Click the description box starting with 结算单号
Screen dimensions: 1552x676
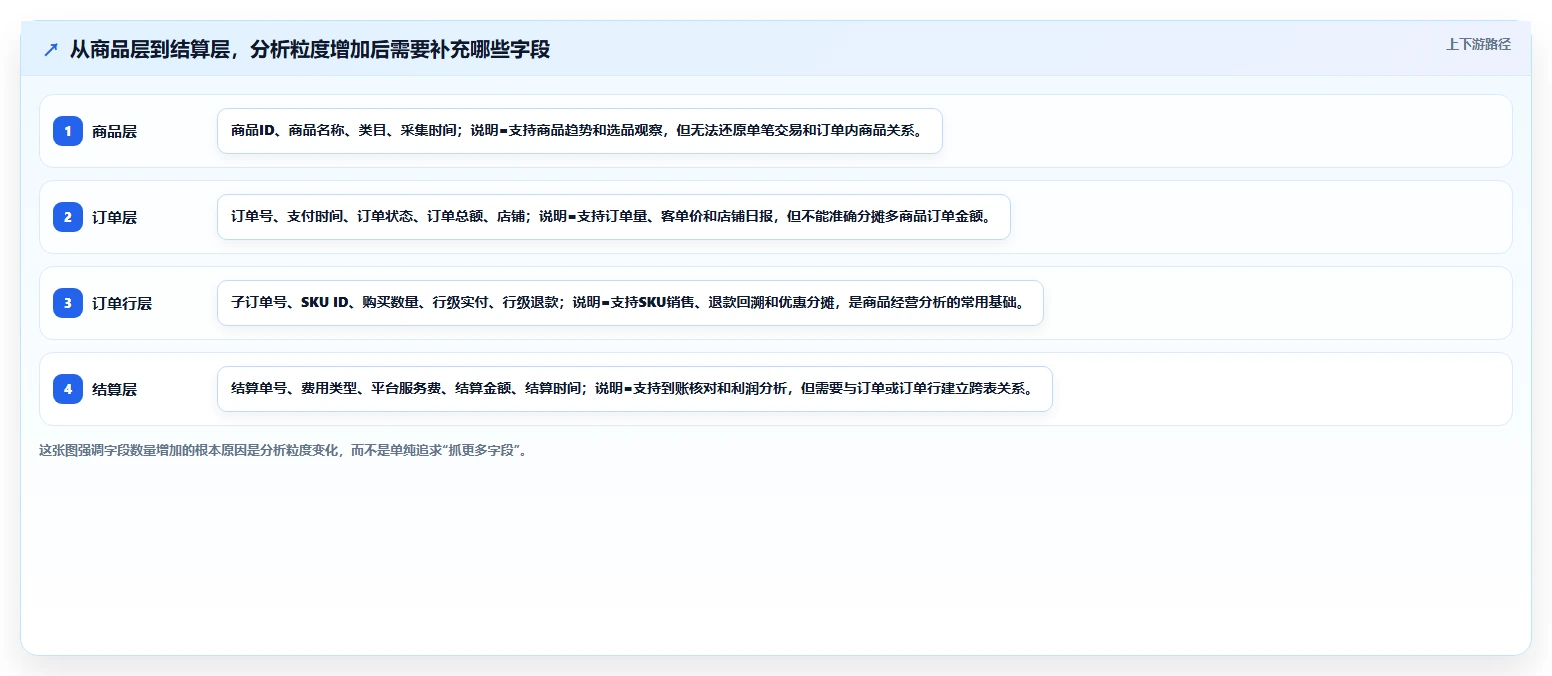(x=635, y=389)
